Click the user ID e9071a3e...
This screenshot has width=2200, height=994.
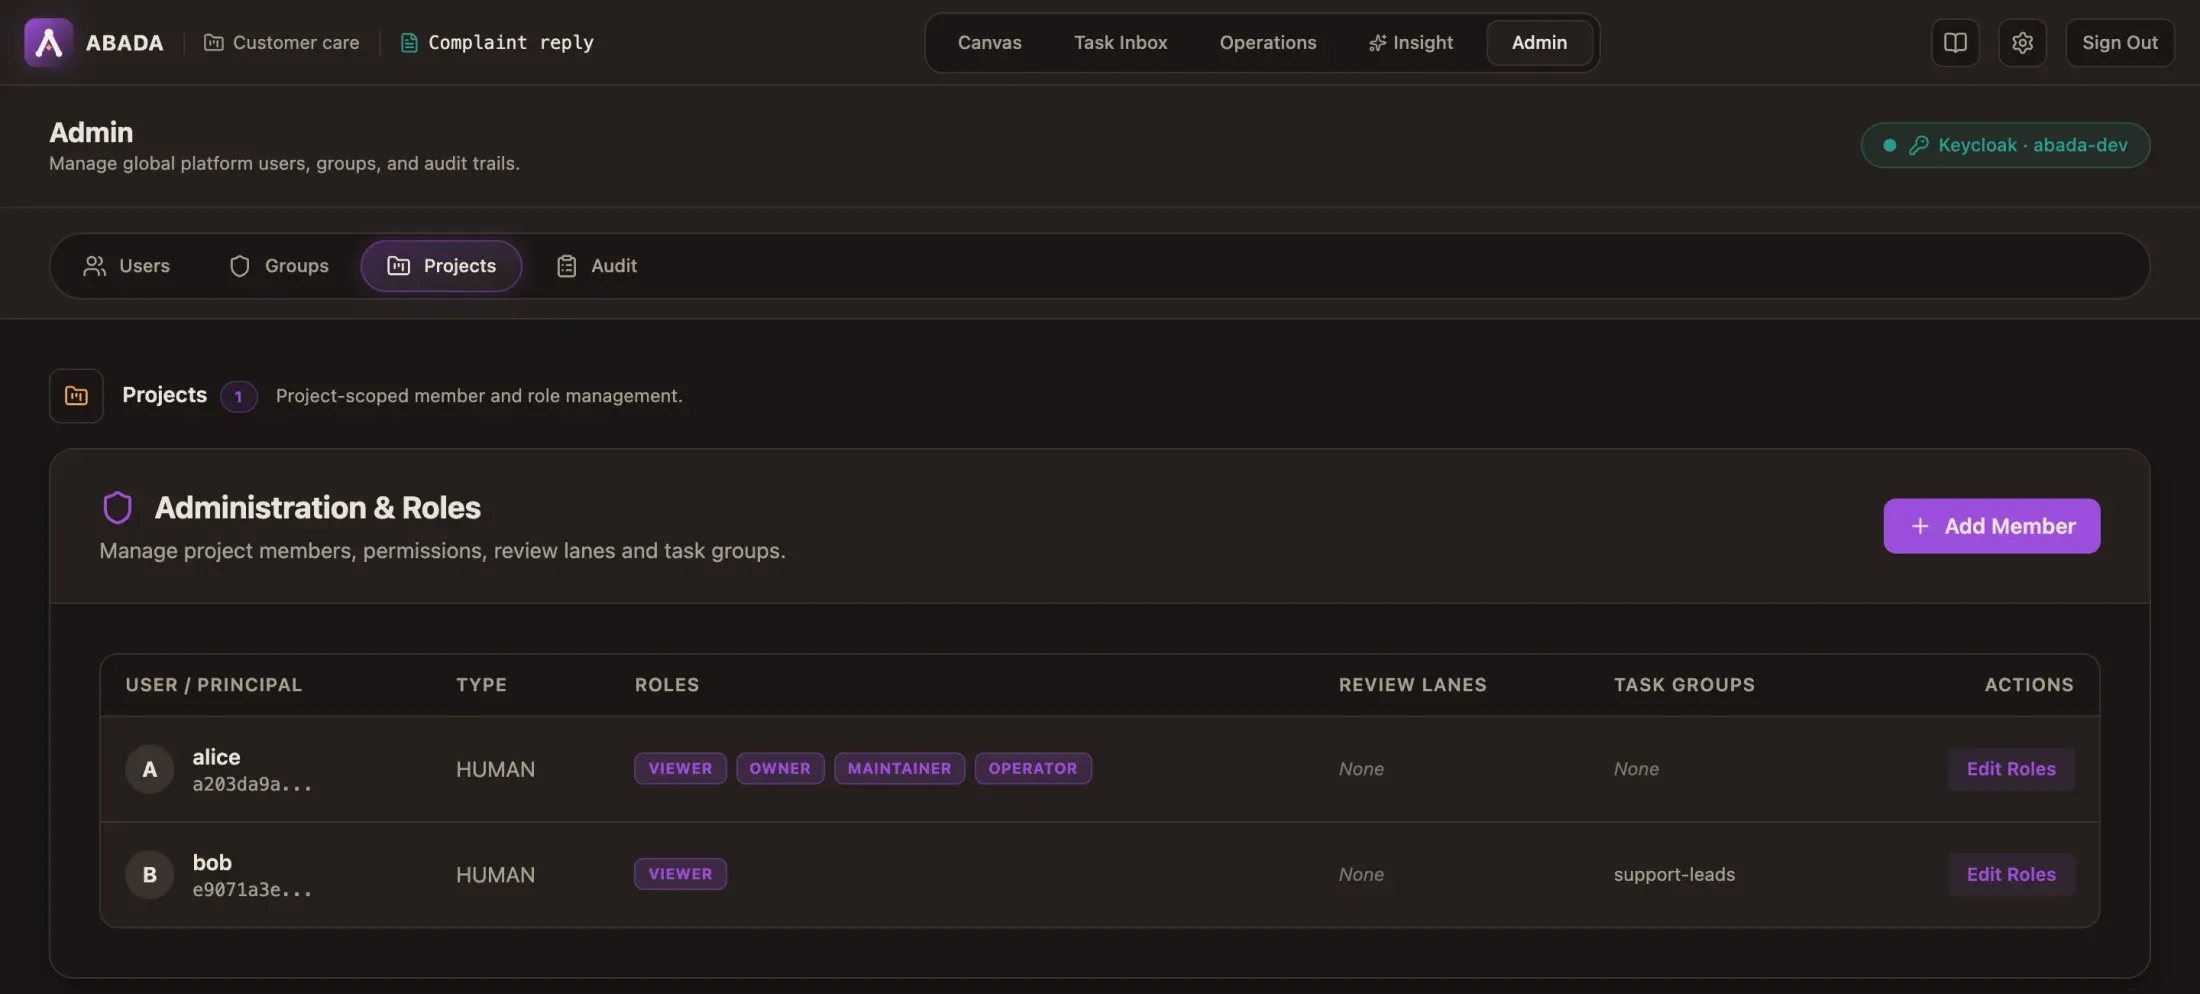coord(252,889)
